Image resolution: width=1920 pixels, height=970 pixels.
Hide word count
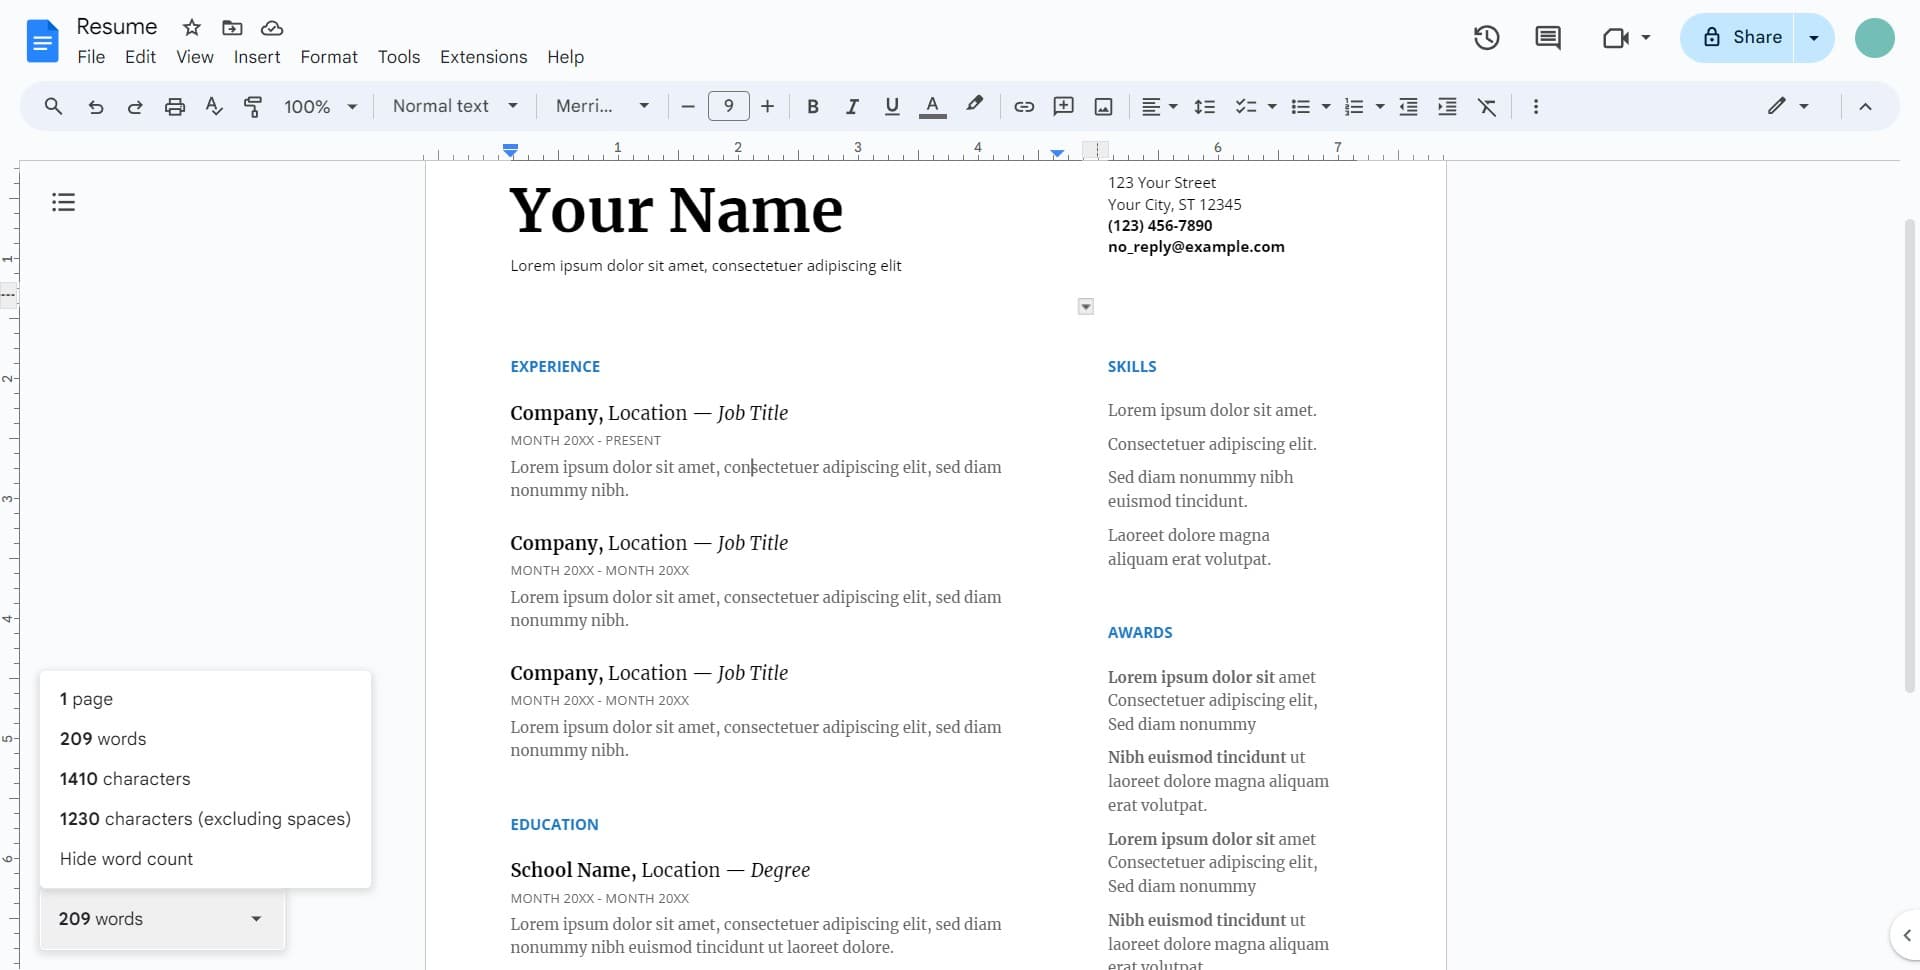126,858
